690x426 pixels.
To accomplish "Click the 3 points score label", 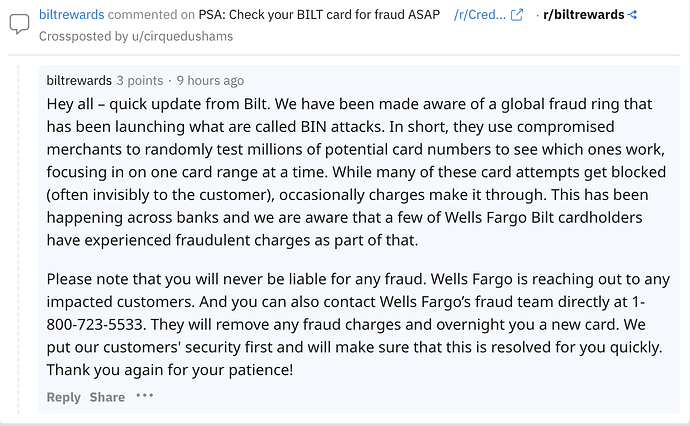I will 140,81.
